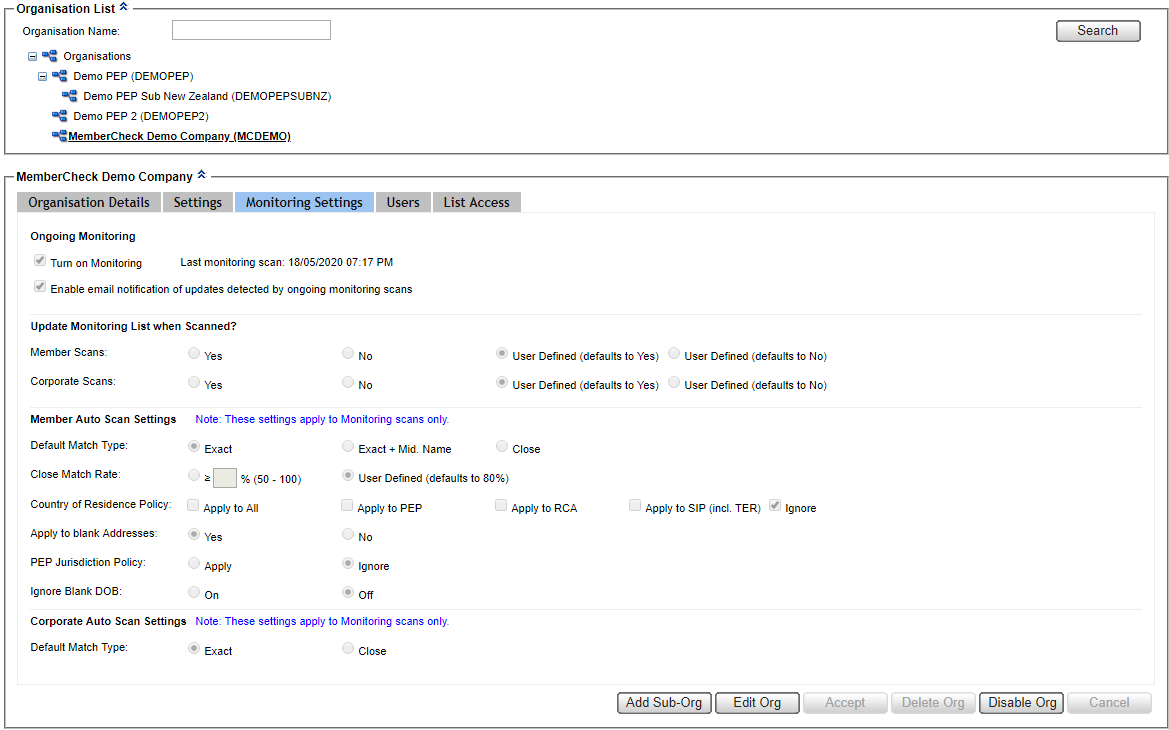Open the Users tab

pyautogui.click(x=403, y=202)
